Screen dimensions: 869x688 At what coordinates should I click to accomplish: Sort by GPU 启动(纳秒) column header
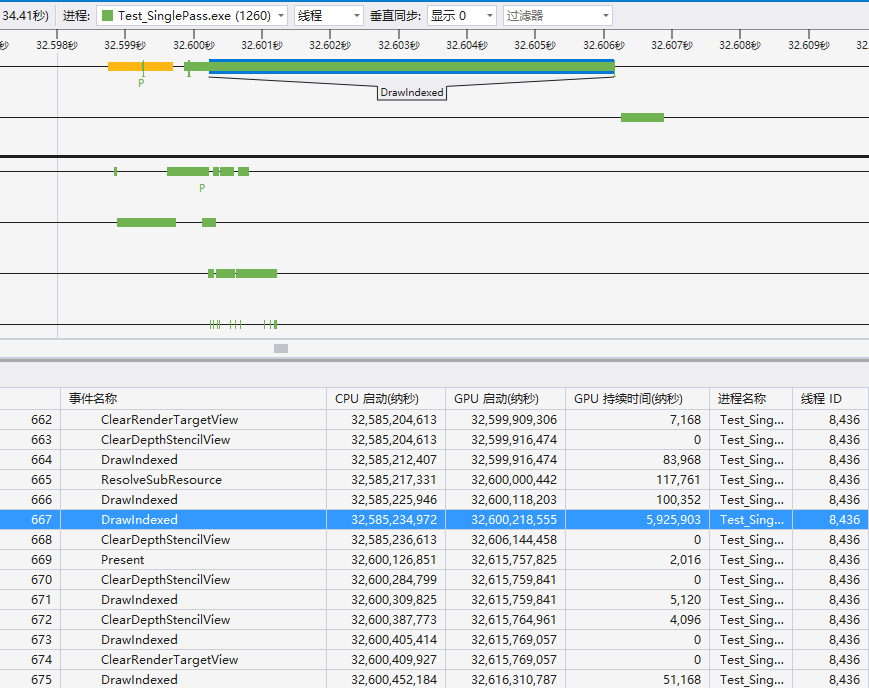pyautogui.click(x=505, y=399)
